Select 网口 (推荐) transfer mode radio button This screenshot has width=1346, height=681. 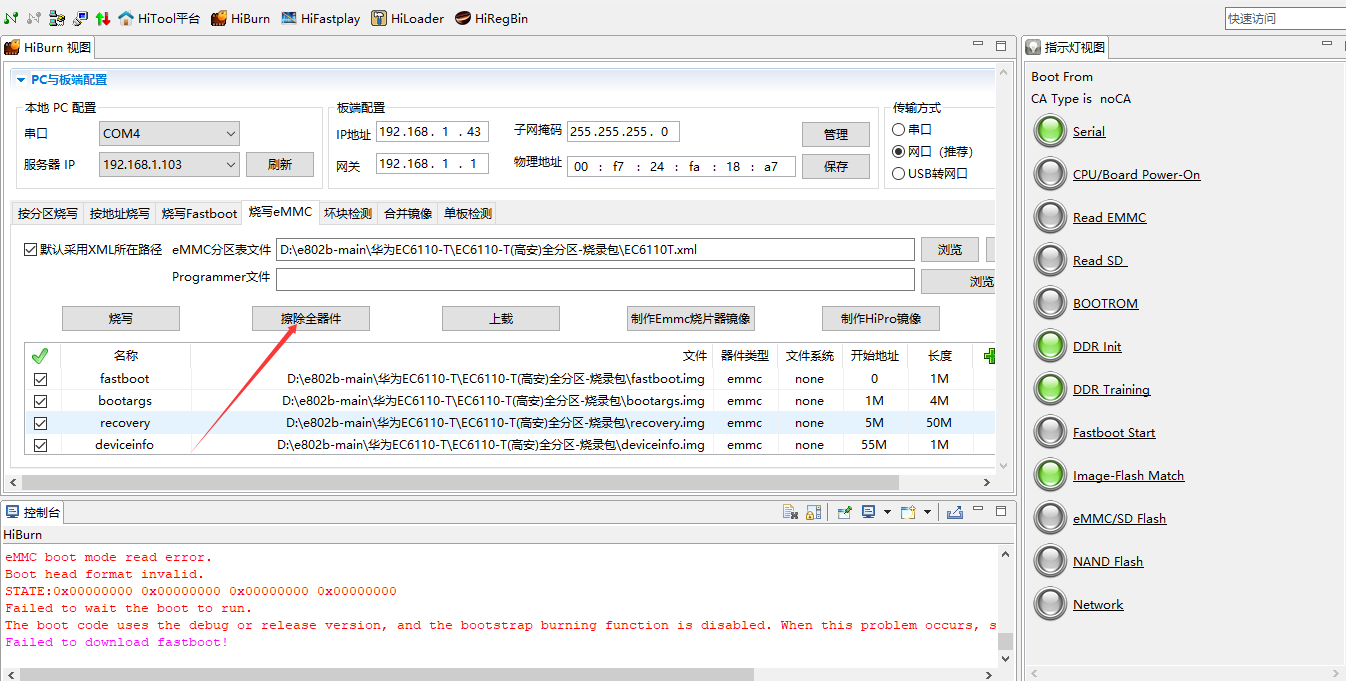tap(898, 151)
